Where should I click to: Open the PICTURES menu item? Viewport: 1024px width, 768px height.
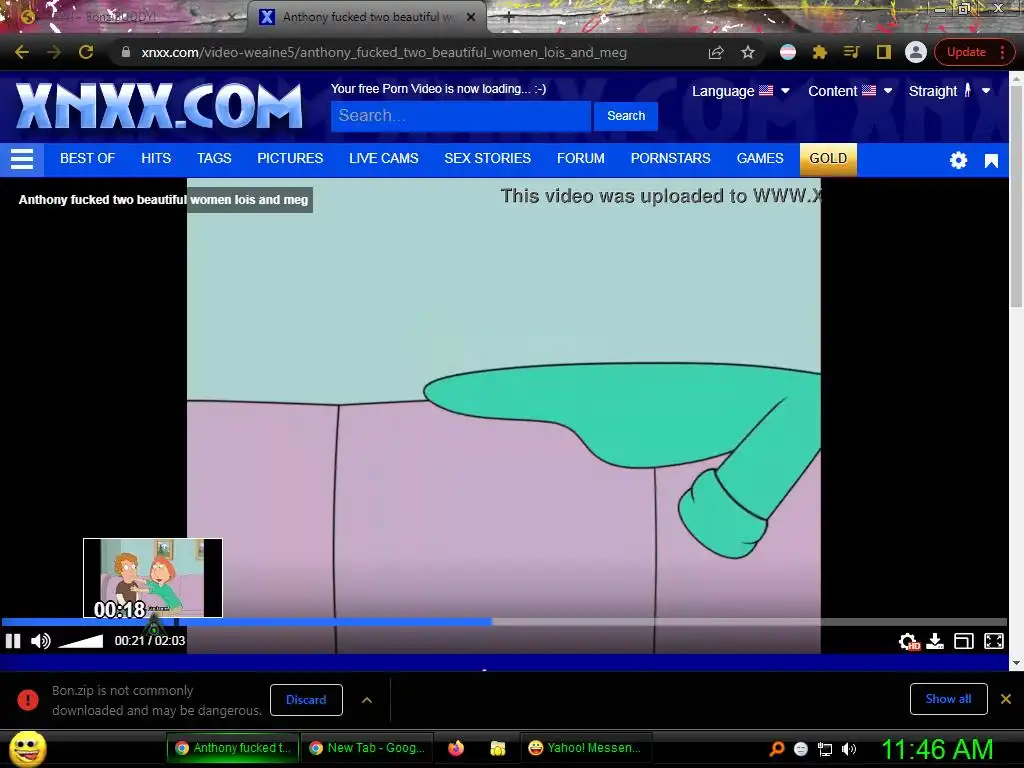tap(290, 159)
